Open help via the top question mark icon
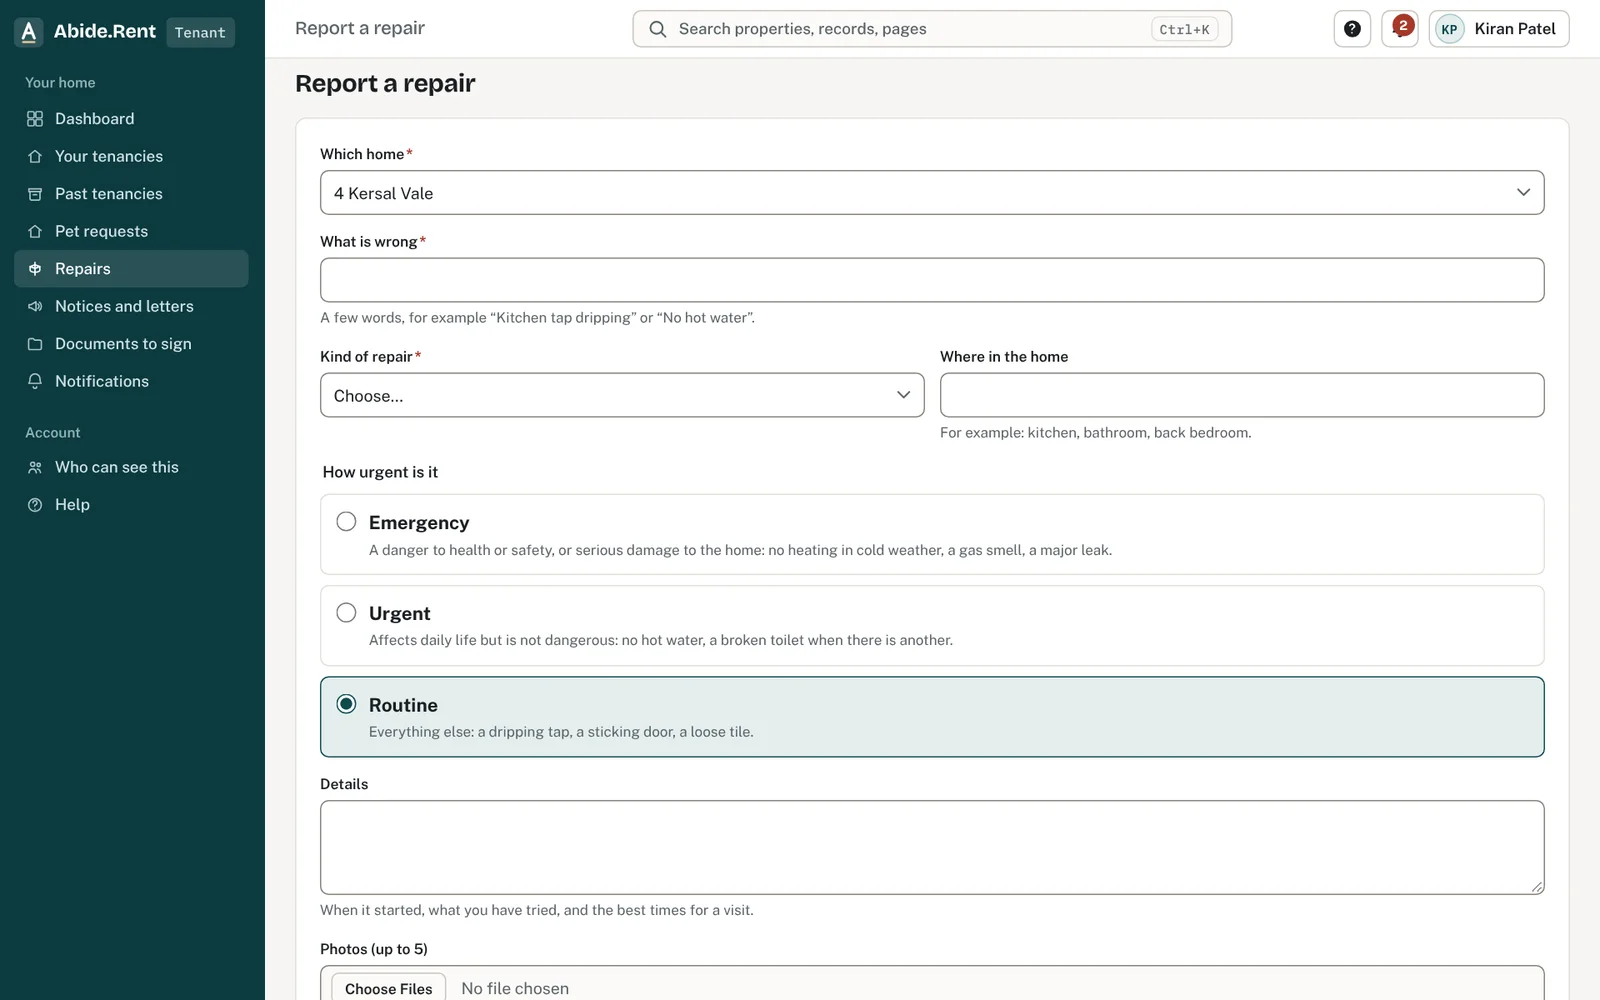Viewport: 1600px width, 1000px height. click(x=1352, y=29)
